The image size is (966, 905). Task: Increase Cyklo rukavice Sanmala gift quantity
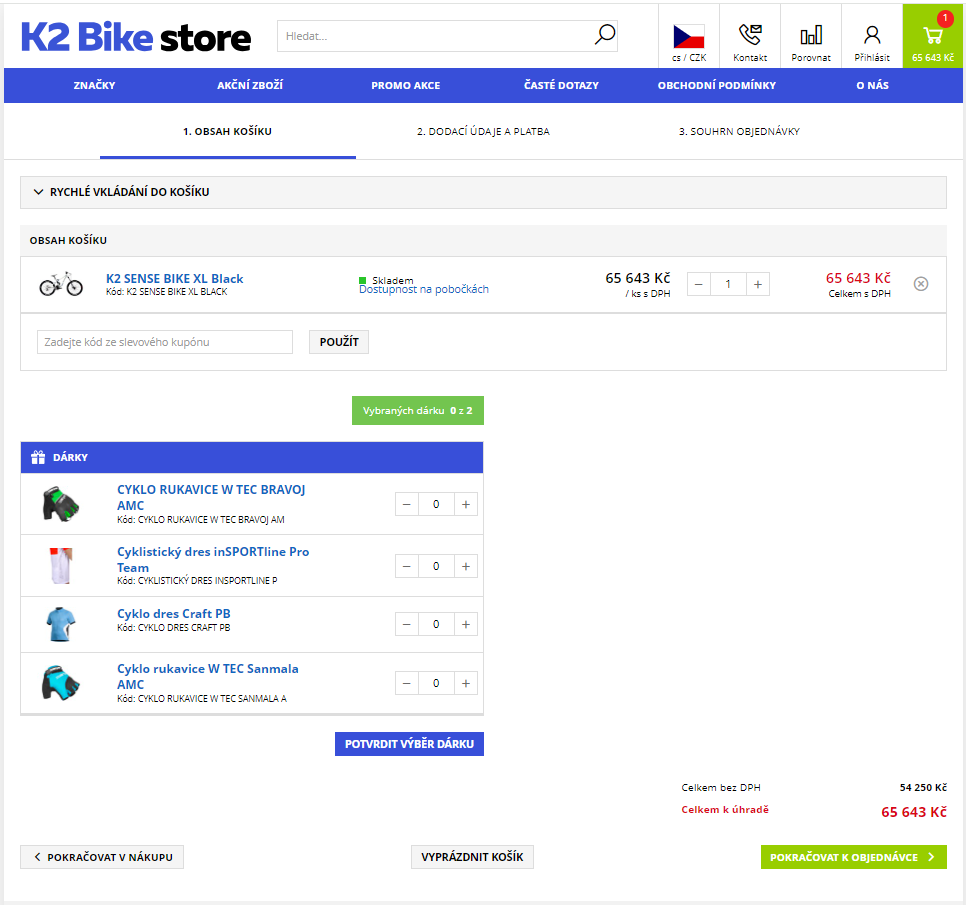click(x=466, y=683)
